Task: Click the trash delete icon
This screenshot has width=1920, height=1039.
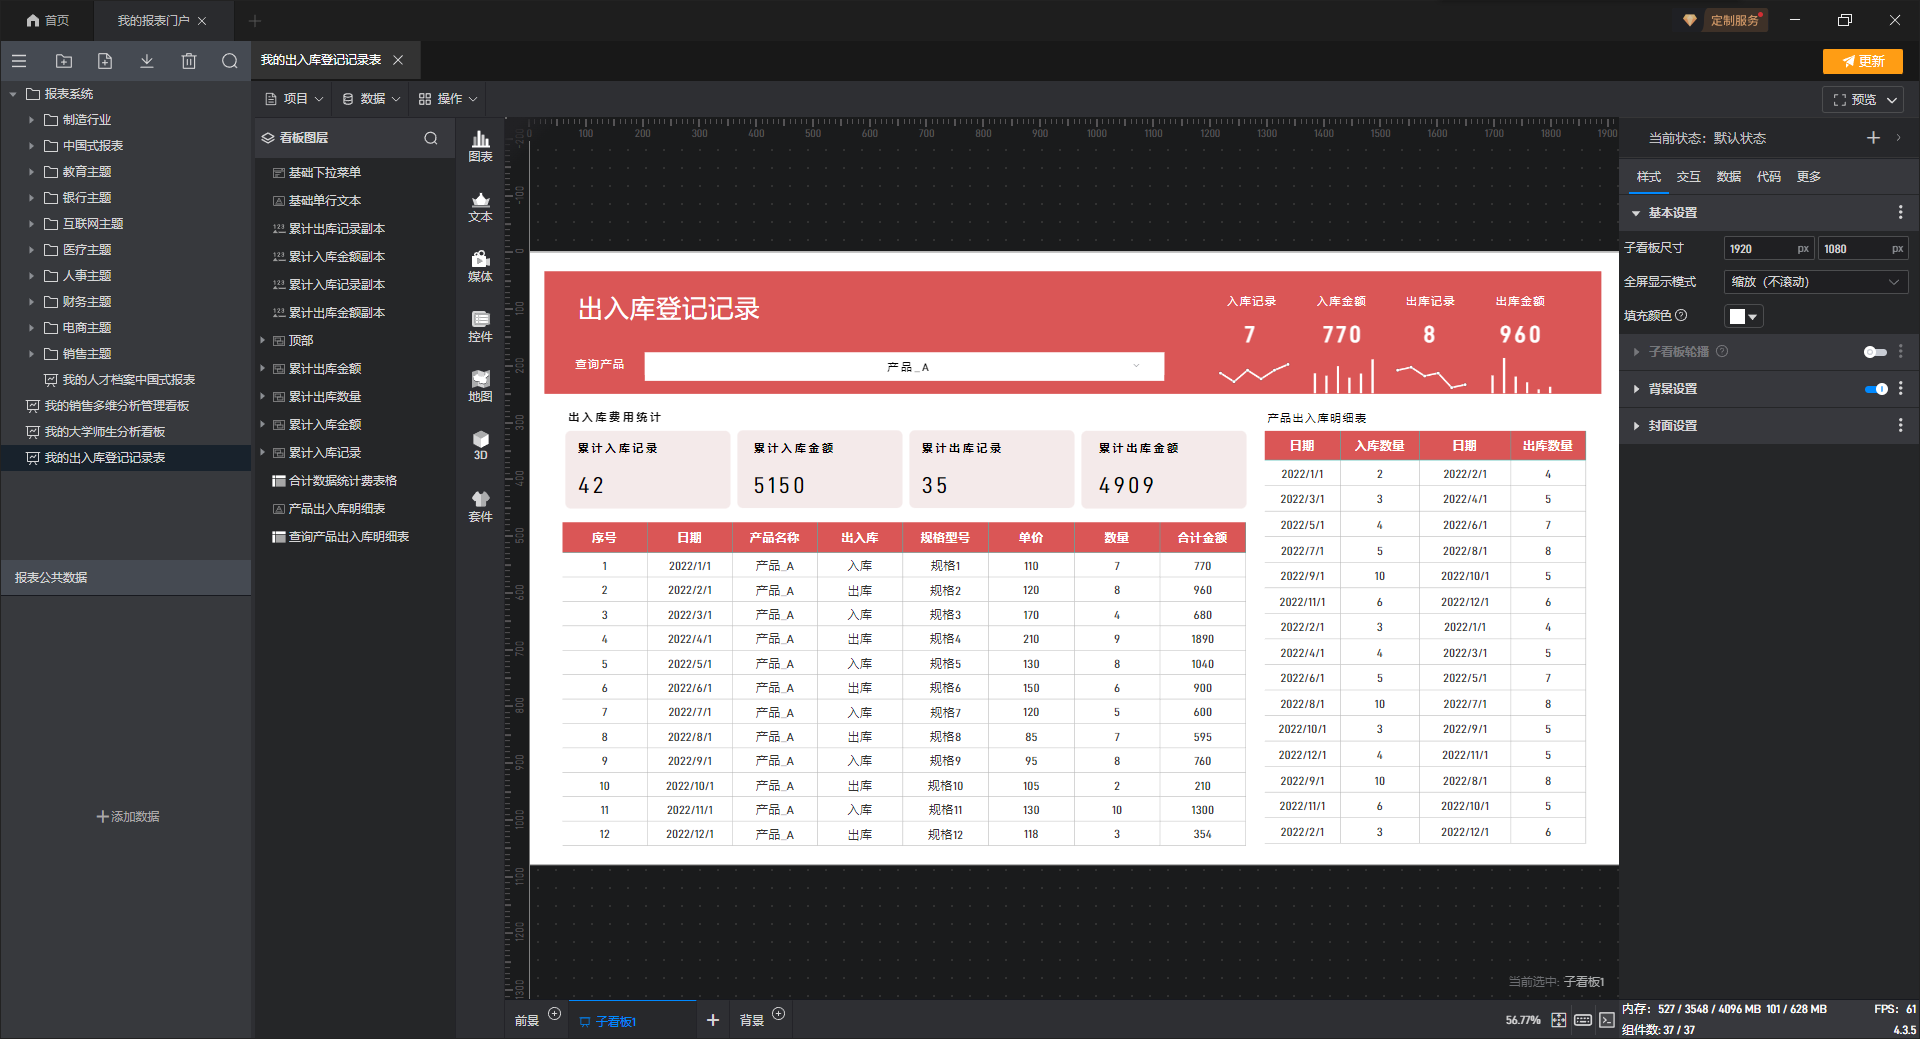Action: (x=189, y=61)
